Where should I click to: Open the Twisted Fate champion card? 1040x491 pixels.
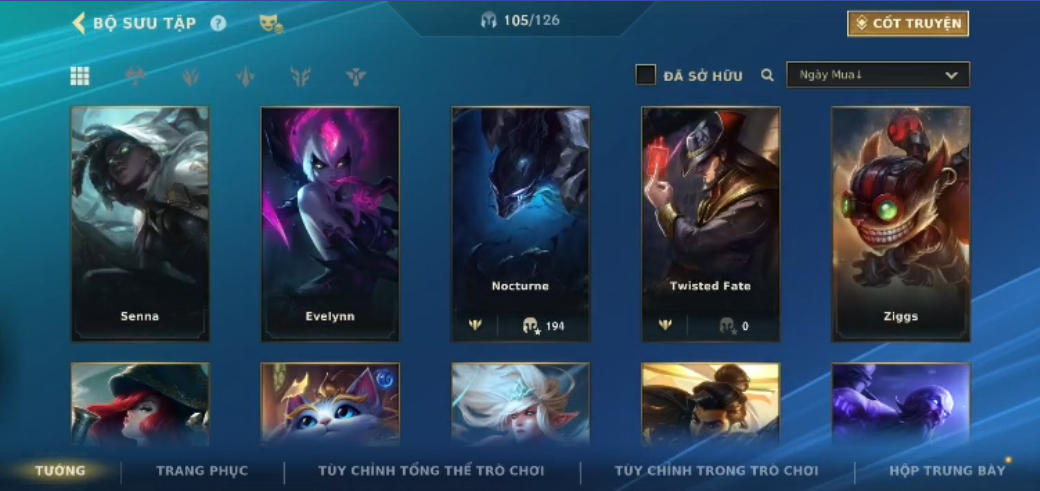click(710, 224)
